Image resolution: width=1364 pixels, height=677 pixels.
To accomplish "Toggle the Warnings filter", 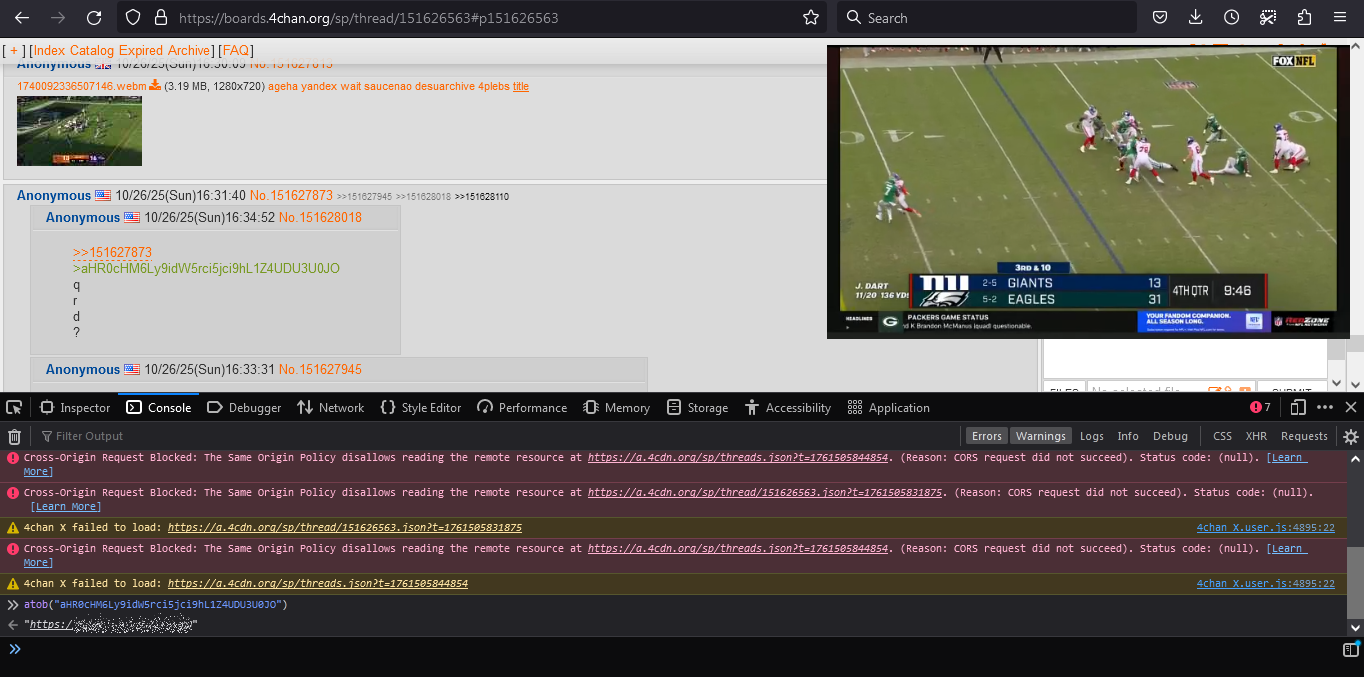I will pos(1041,436).
